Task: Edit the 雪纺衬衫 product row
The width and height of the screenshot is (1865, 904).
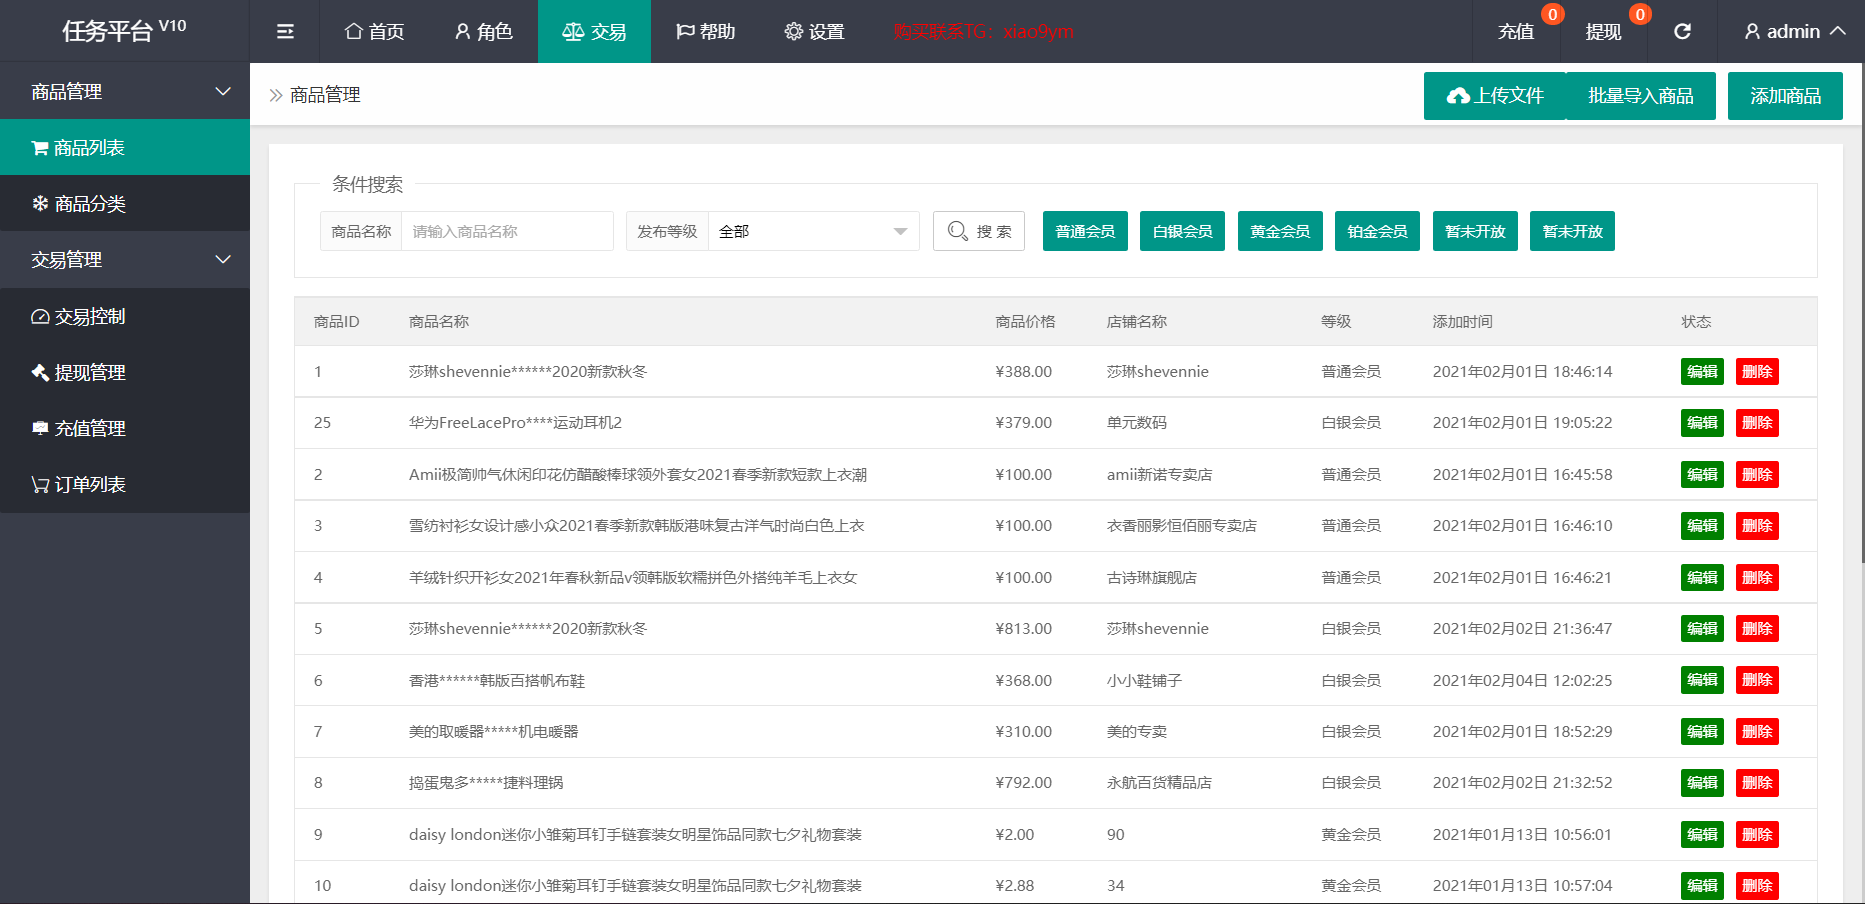Action: (x=1702, y=525)
